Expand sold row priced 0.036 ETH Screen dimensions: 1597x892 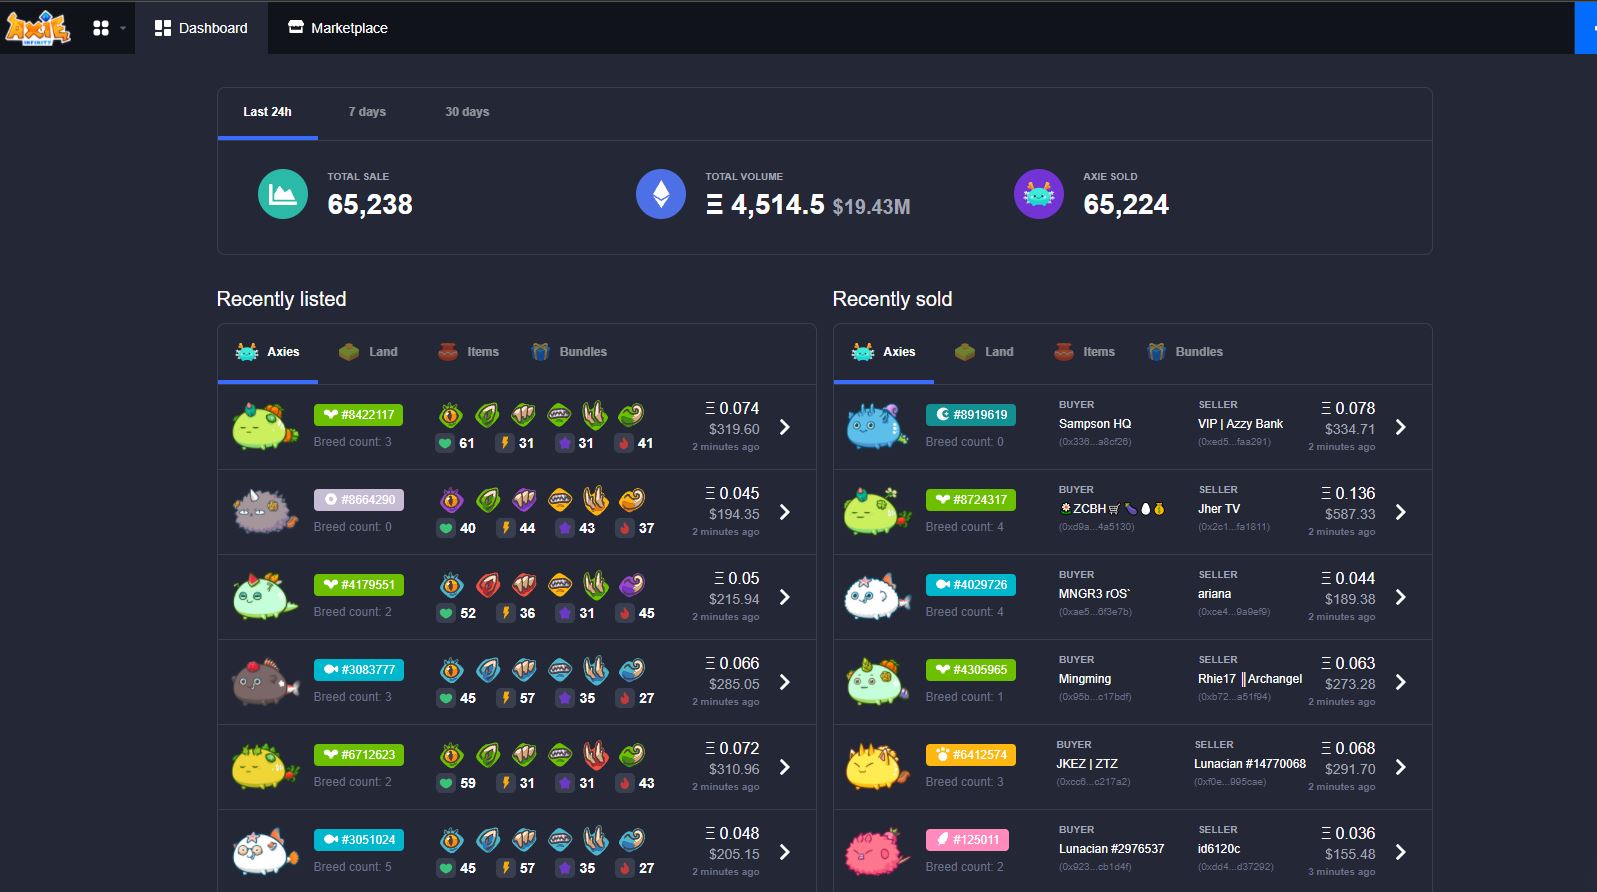click(x=1401, y=852)
